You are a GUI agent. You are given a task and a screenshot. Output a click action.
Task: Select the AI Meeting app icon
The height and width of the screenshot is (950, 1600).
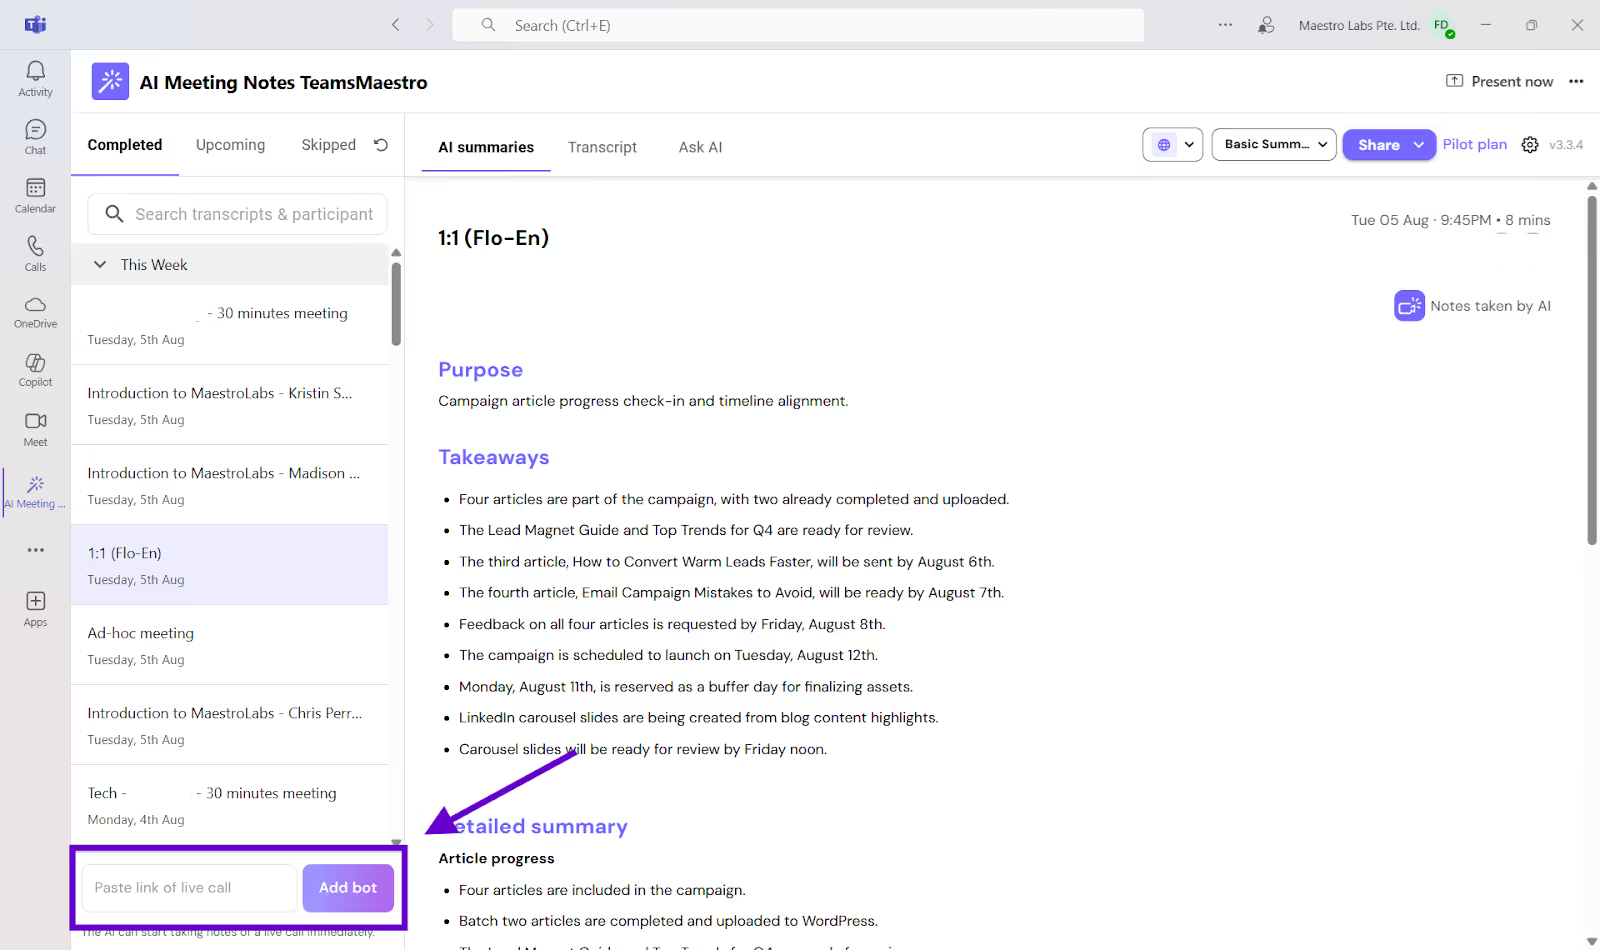coord(35,491)
